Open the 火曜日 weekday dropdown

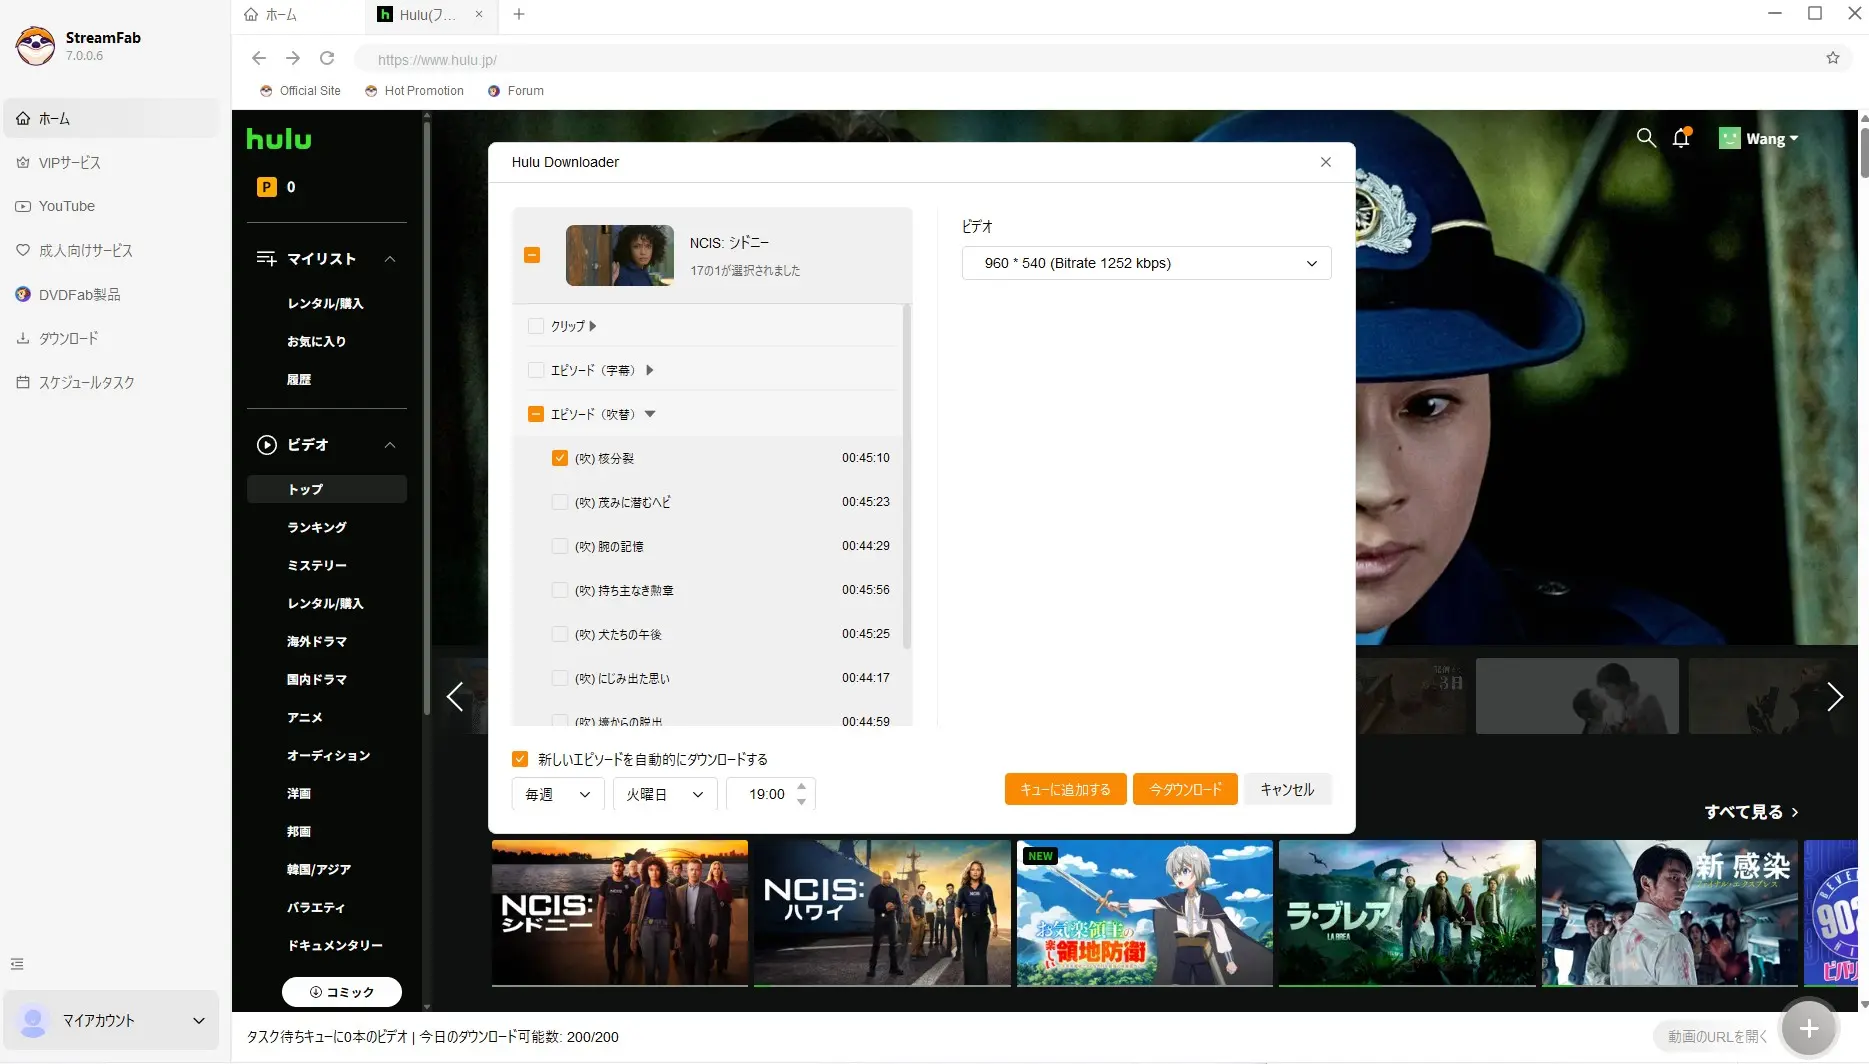click(665, 794)
